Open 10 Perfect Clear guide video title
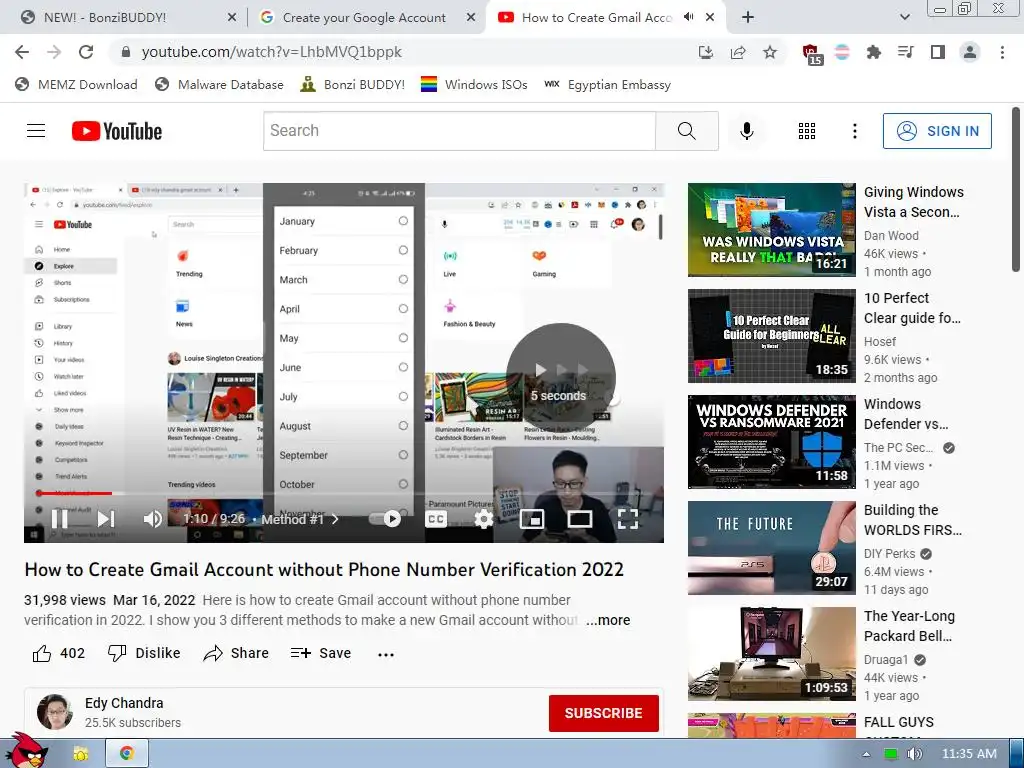Viewport: 1024px width, 768px height. 912,308
